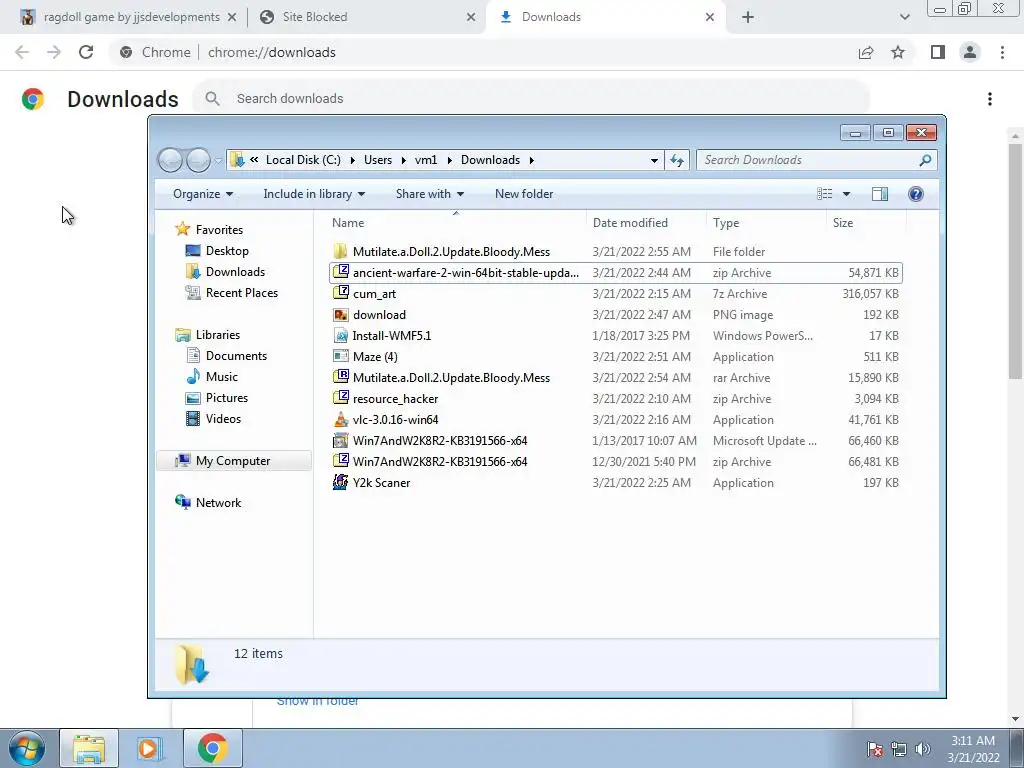Viewport: 1024px width, 768px height.
Task: Click Explorer forward navigation arrow
Action: pyautogui.click(x=198, y=160)
